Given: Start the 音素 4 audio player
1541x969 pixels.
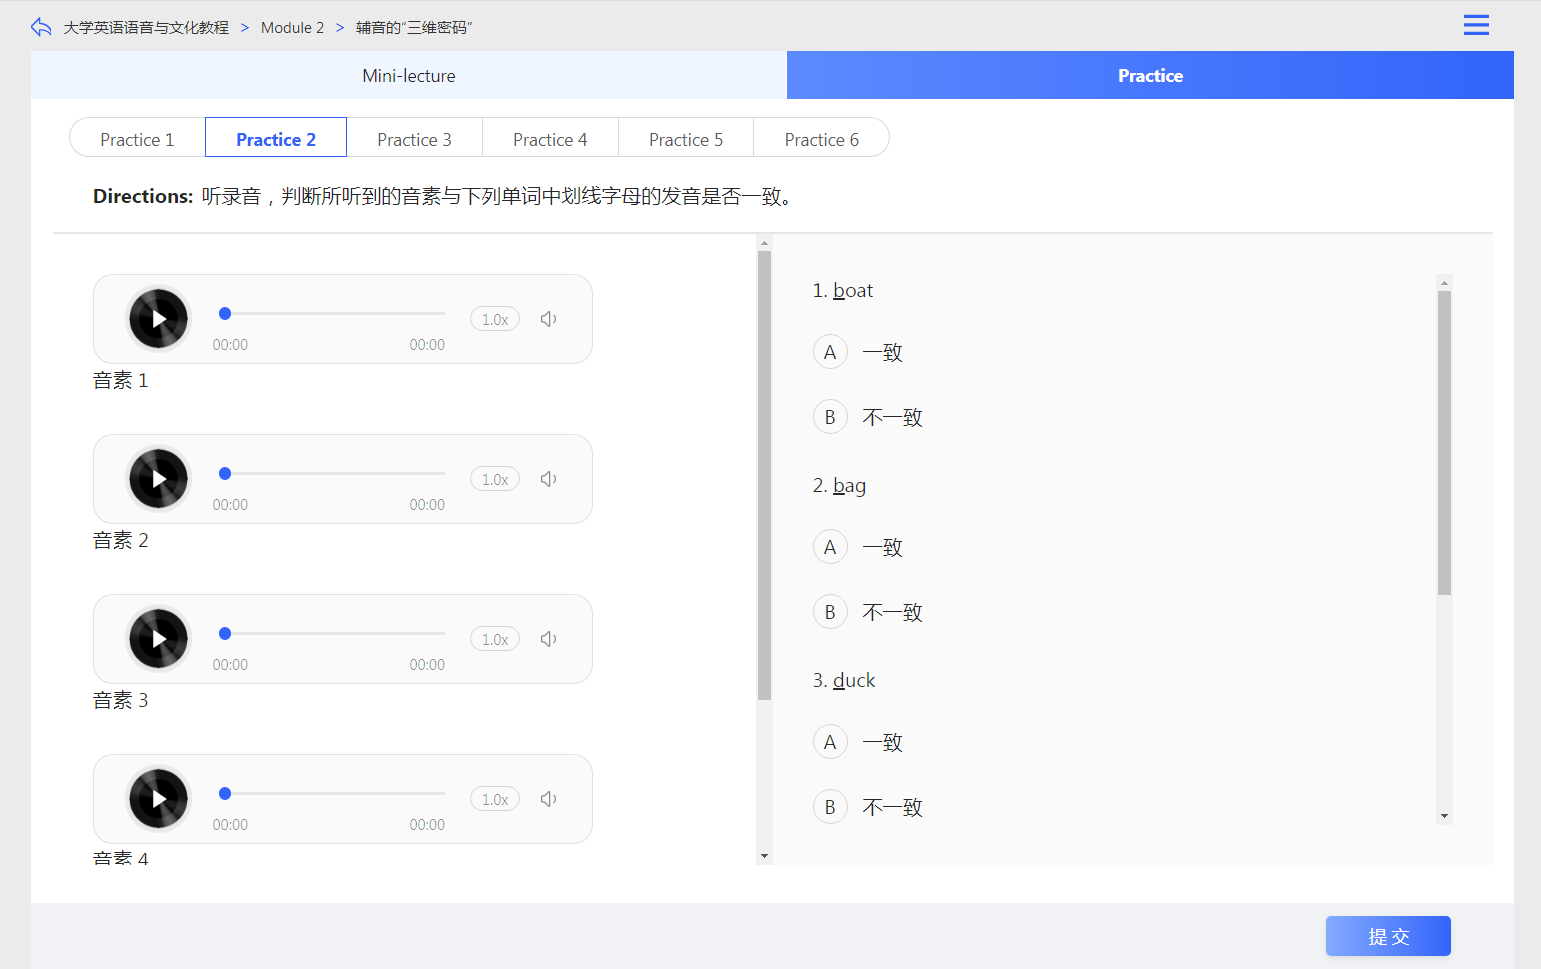Looking at the screenshot, I should click(x=158, y=799).
